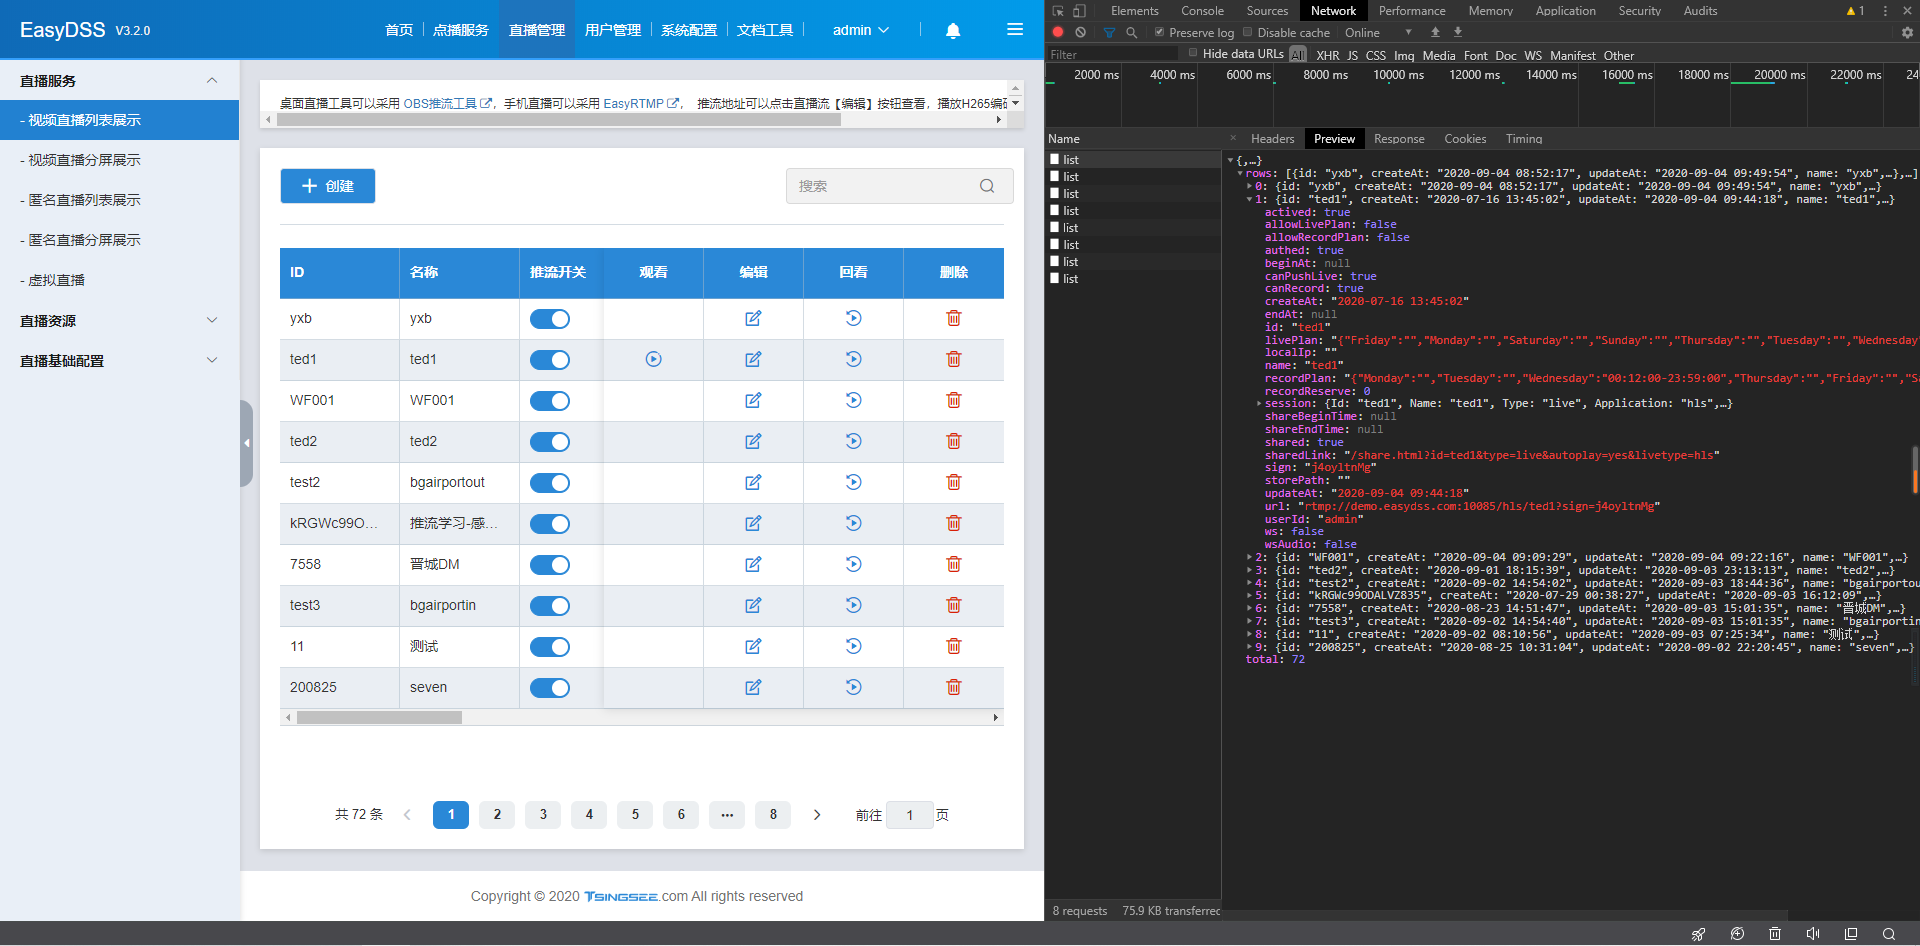
Task: Click the network Filter input field
Action: click(1113, 54)
